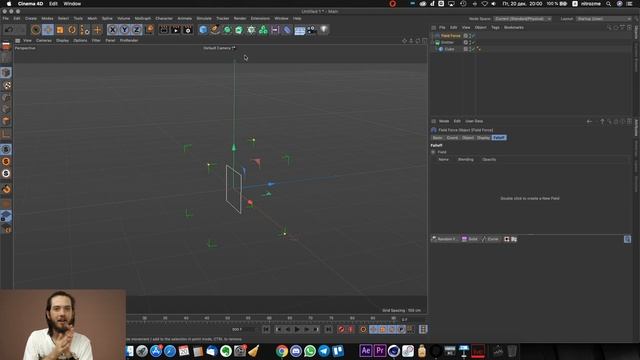Select the Scale tool
This screenshot has height=360, width=640.
(x=60, y=30)
